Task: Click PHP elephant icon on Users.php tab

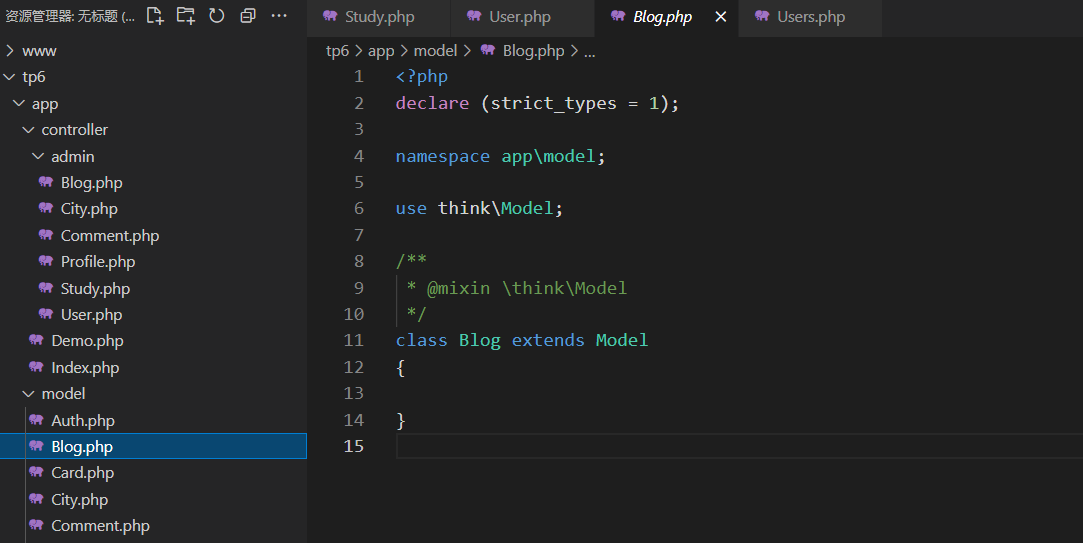Action: tap(762, 16)
